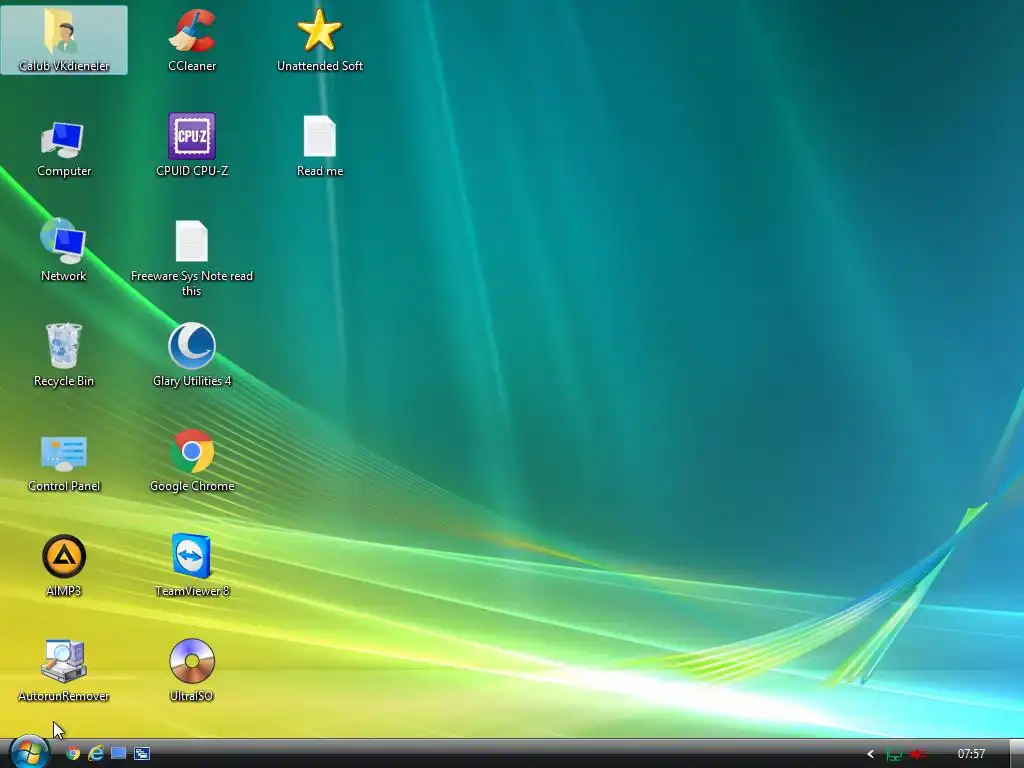Select the CPUID CPU-Z shortcut

(x=191, y=146)
